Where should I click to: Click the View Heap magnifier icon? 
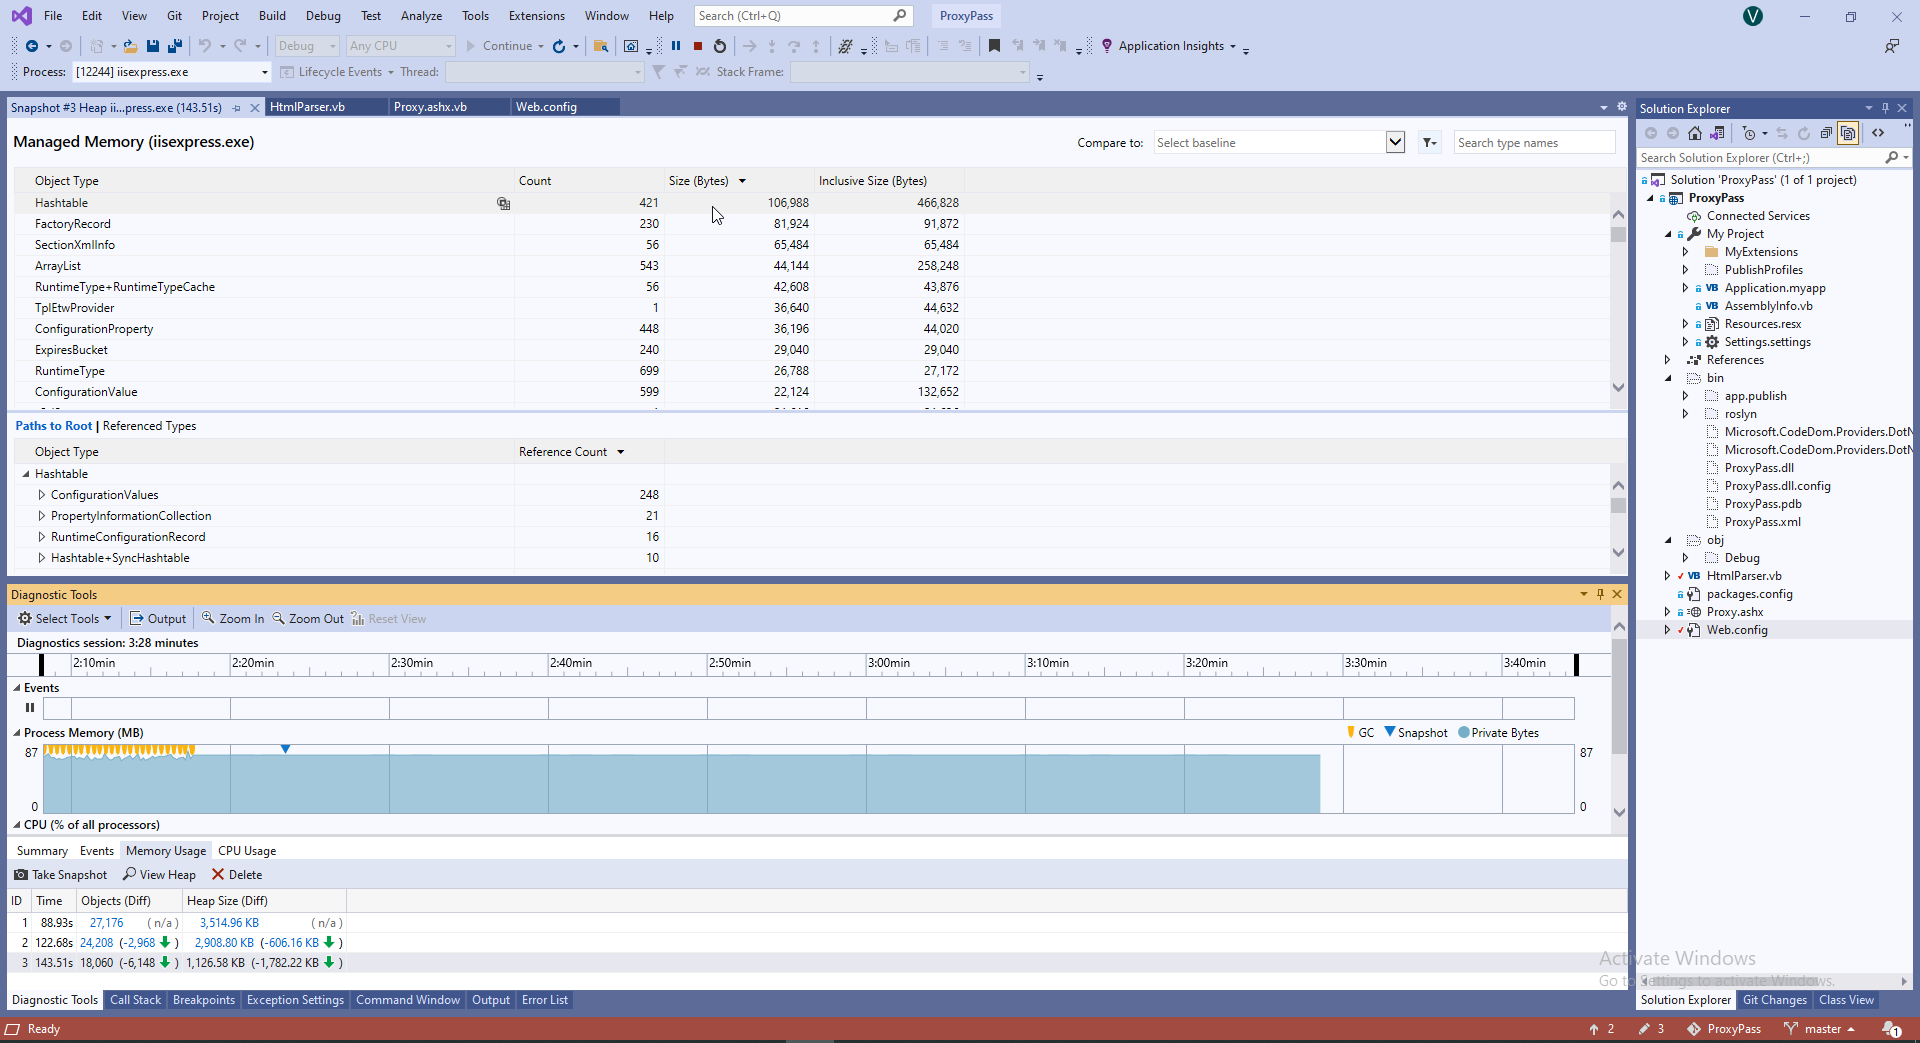[130, 875]
